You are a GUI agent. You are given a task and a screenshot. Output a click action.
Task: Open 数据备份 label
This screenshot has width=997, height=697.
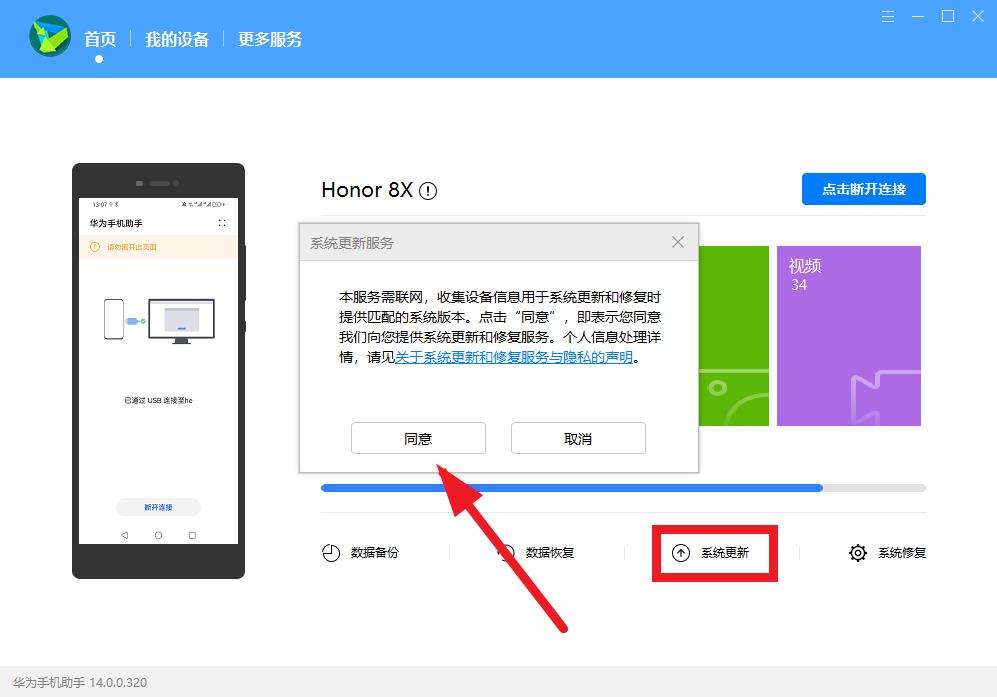(375, 553)
